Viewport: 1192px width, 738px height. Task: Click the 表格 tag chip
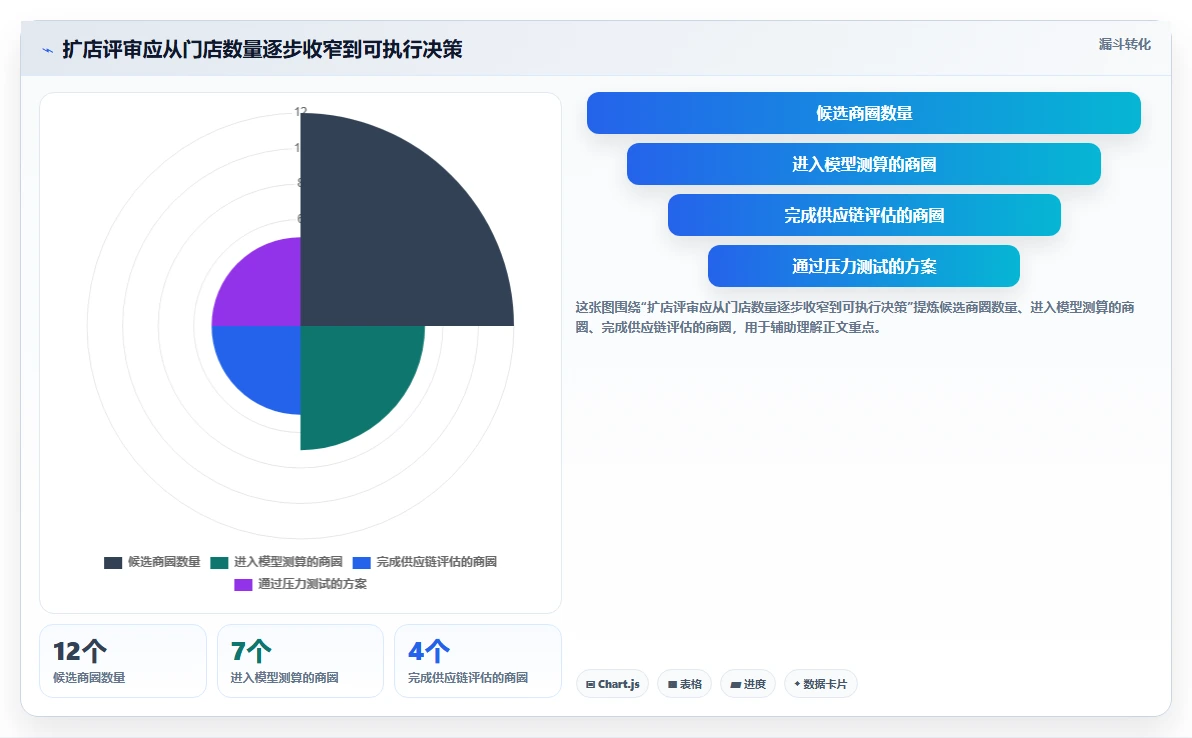685,684
